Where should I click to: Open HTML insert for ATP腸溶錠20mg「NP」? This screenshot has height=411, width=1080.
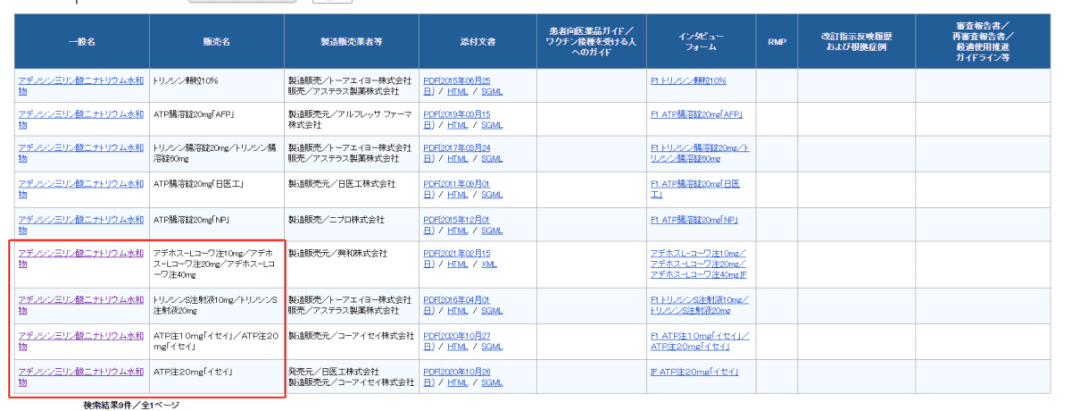tap(457, 231)
